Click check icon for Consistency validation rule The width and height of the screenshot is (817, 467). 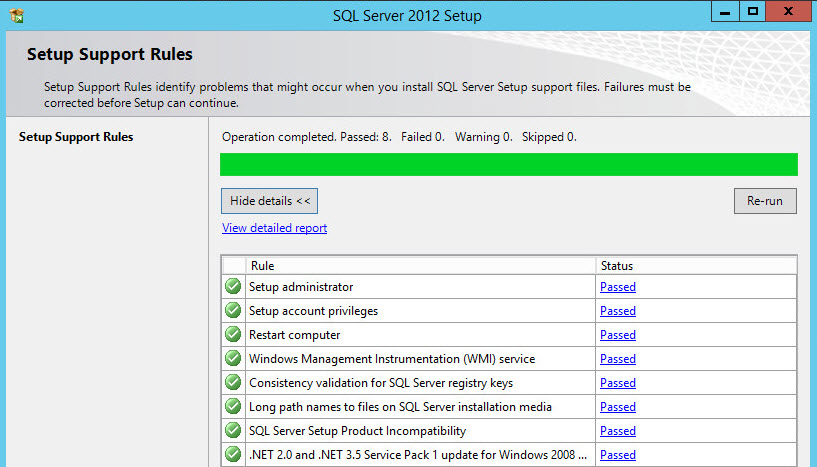[x=233, y=383]
